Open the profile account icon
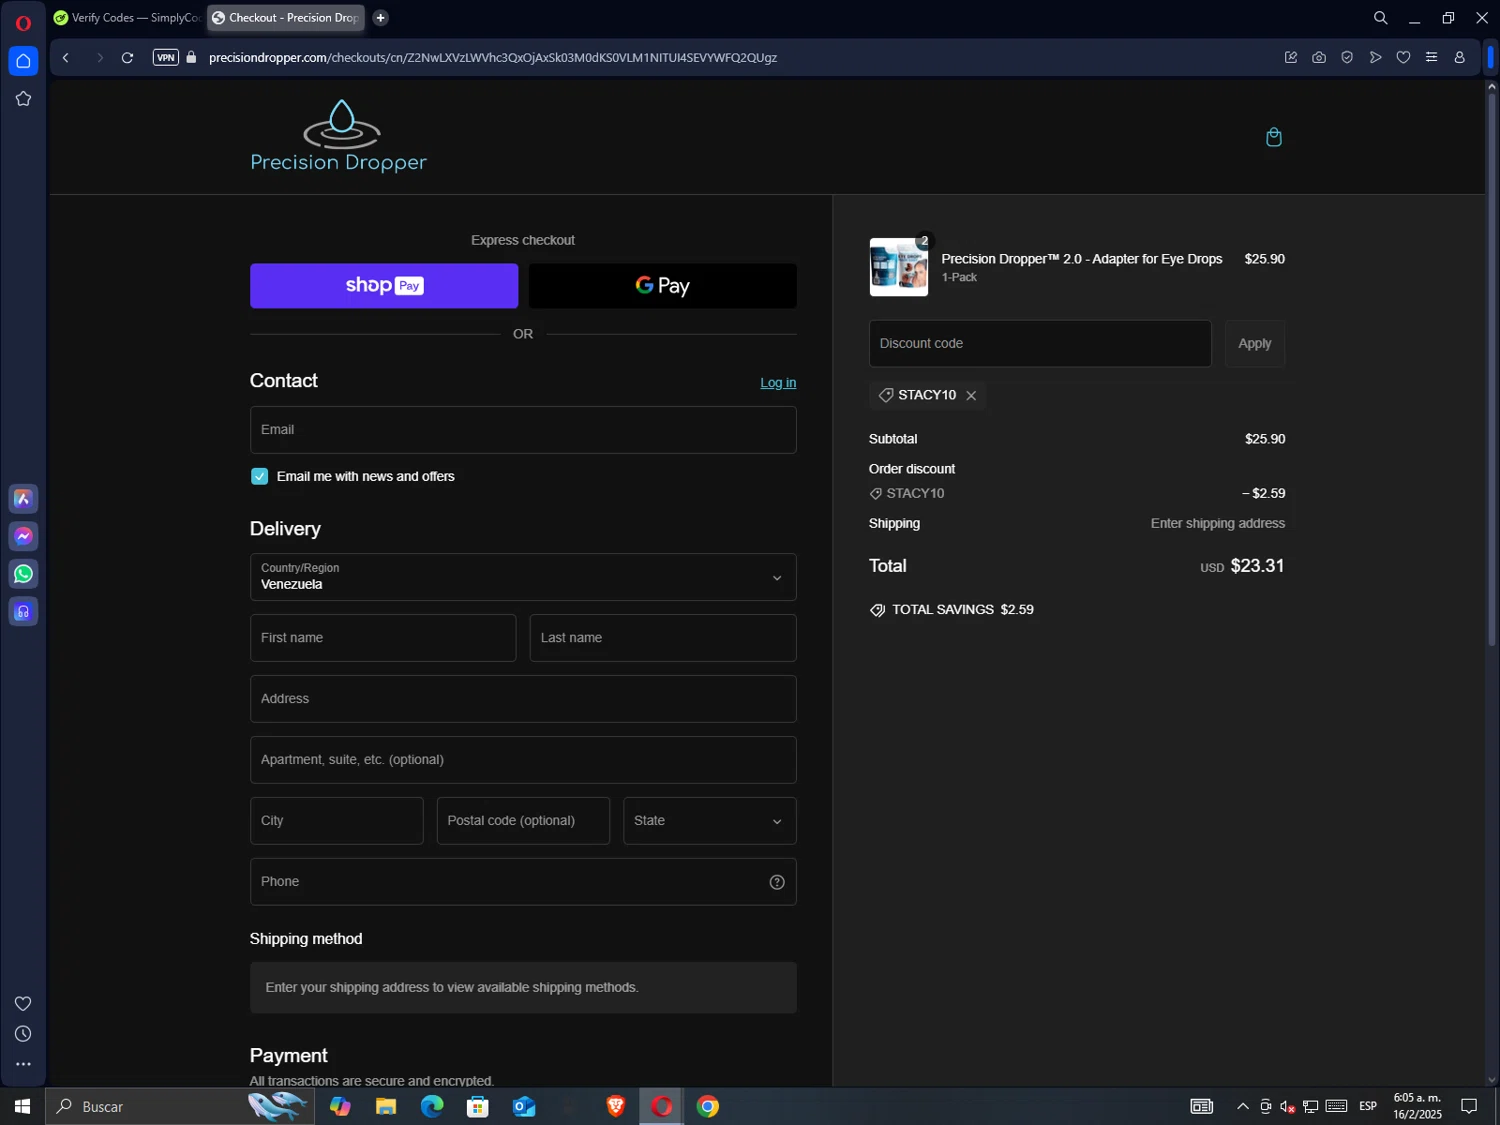Image resolution: width=1500 pixels, height=1125 pixels. [1459, 58]
